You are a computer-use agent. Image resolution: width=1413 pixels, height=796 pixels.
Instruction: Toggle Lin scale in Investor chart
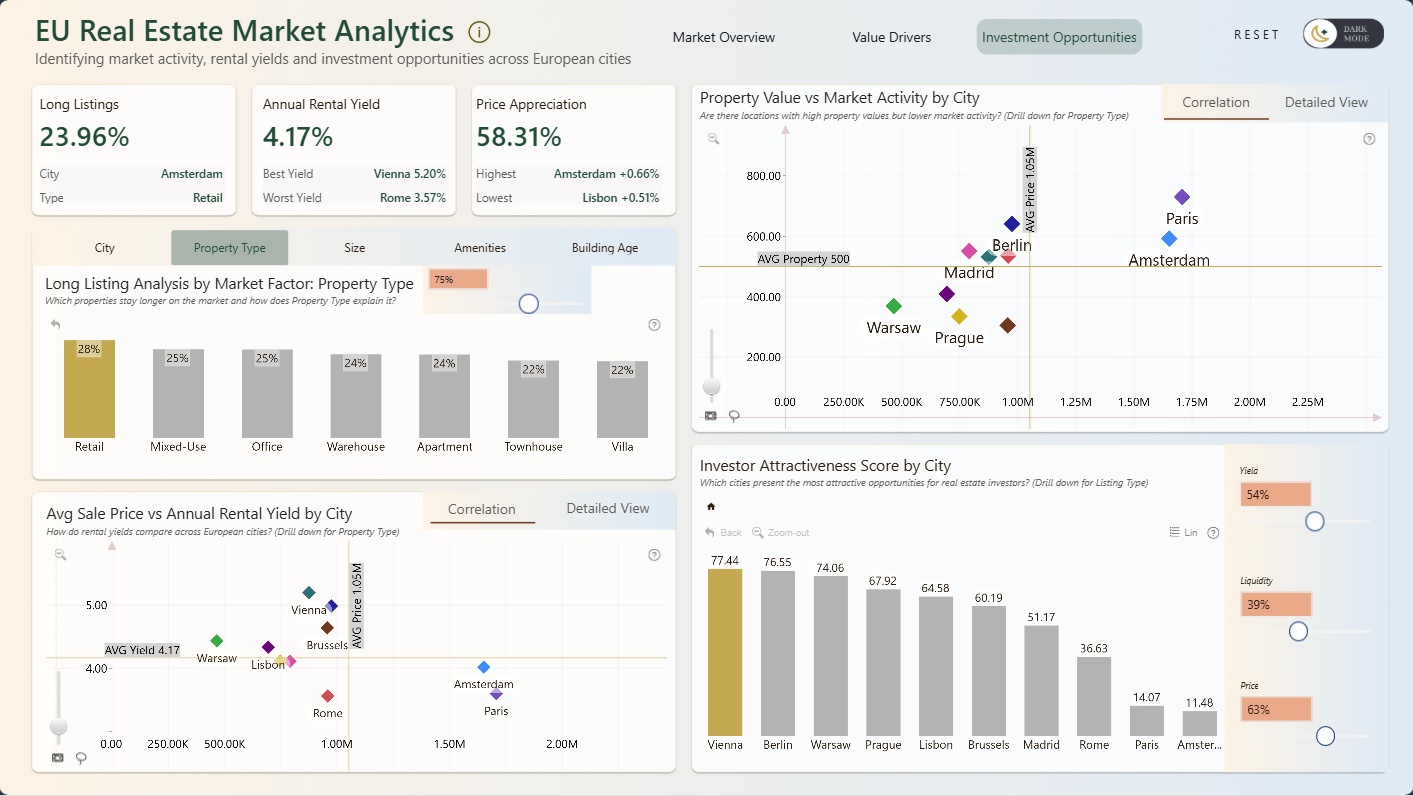click(x=1183, y=533)
